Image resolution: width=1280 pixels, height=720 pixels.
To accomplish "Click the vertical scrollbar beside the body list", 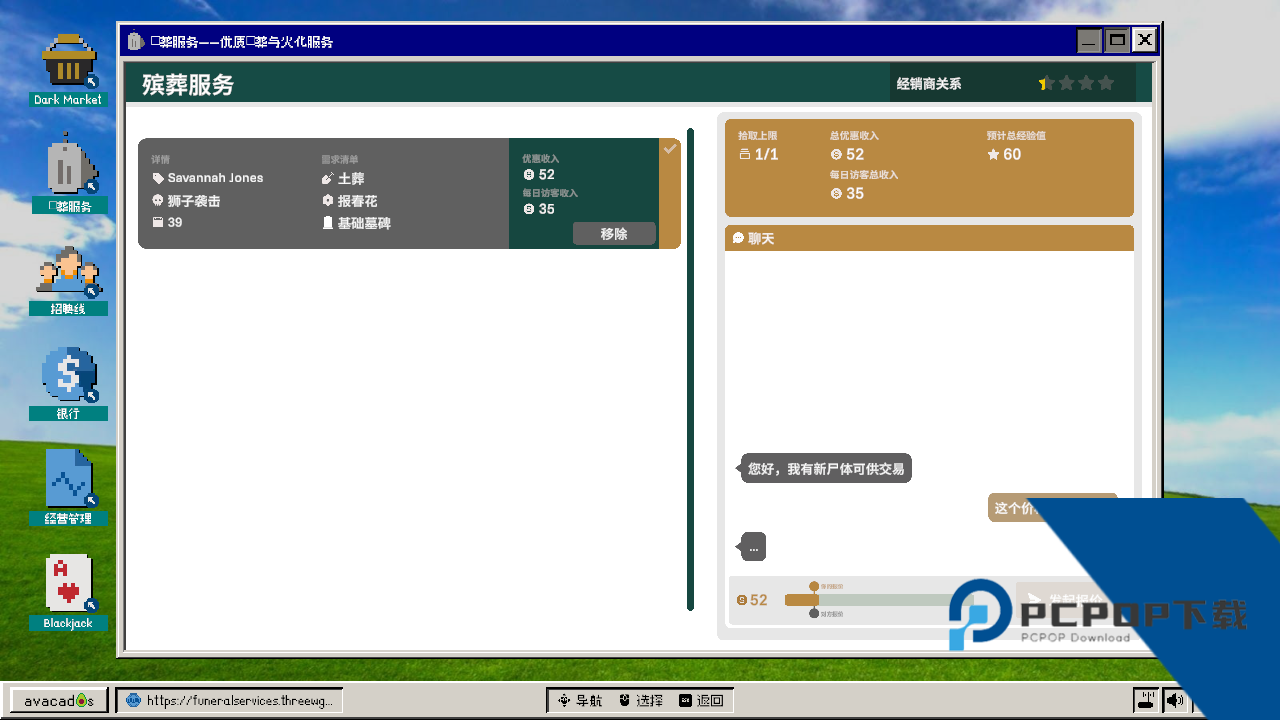I will (690, 368).
